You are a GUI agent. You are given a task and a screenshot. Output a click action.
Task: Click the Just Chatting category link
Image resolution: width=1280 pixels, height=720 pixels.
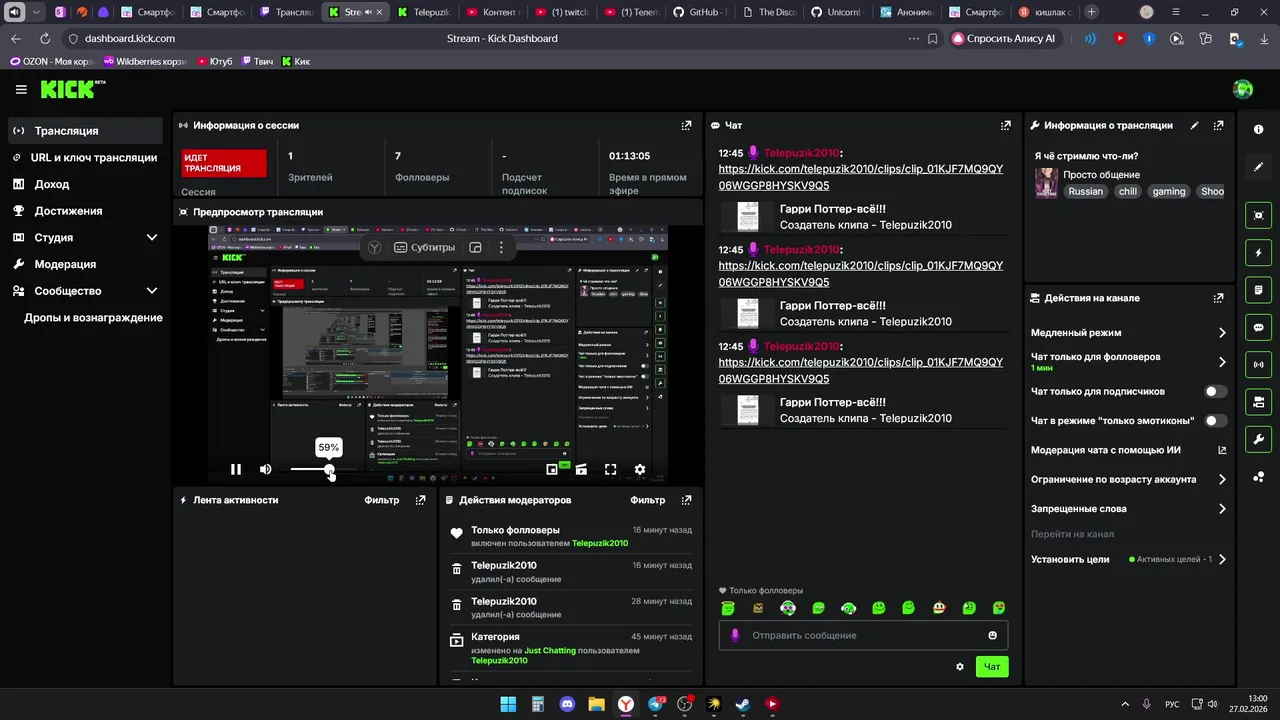550,650
